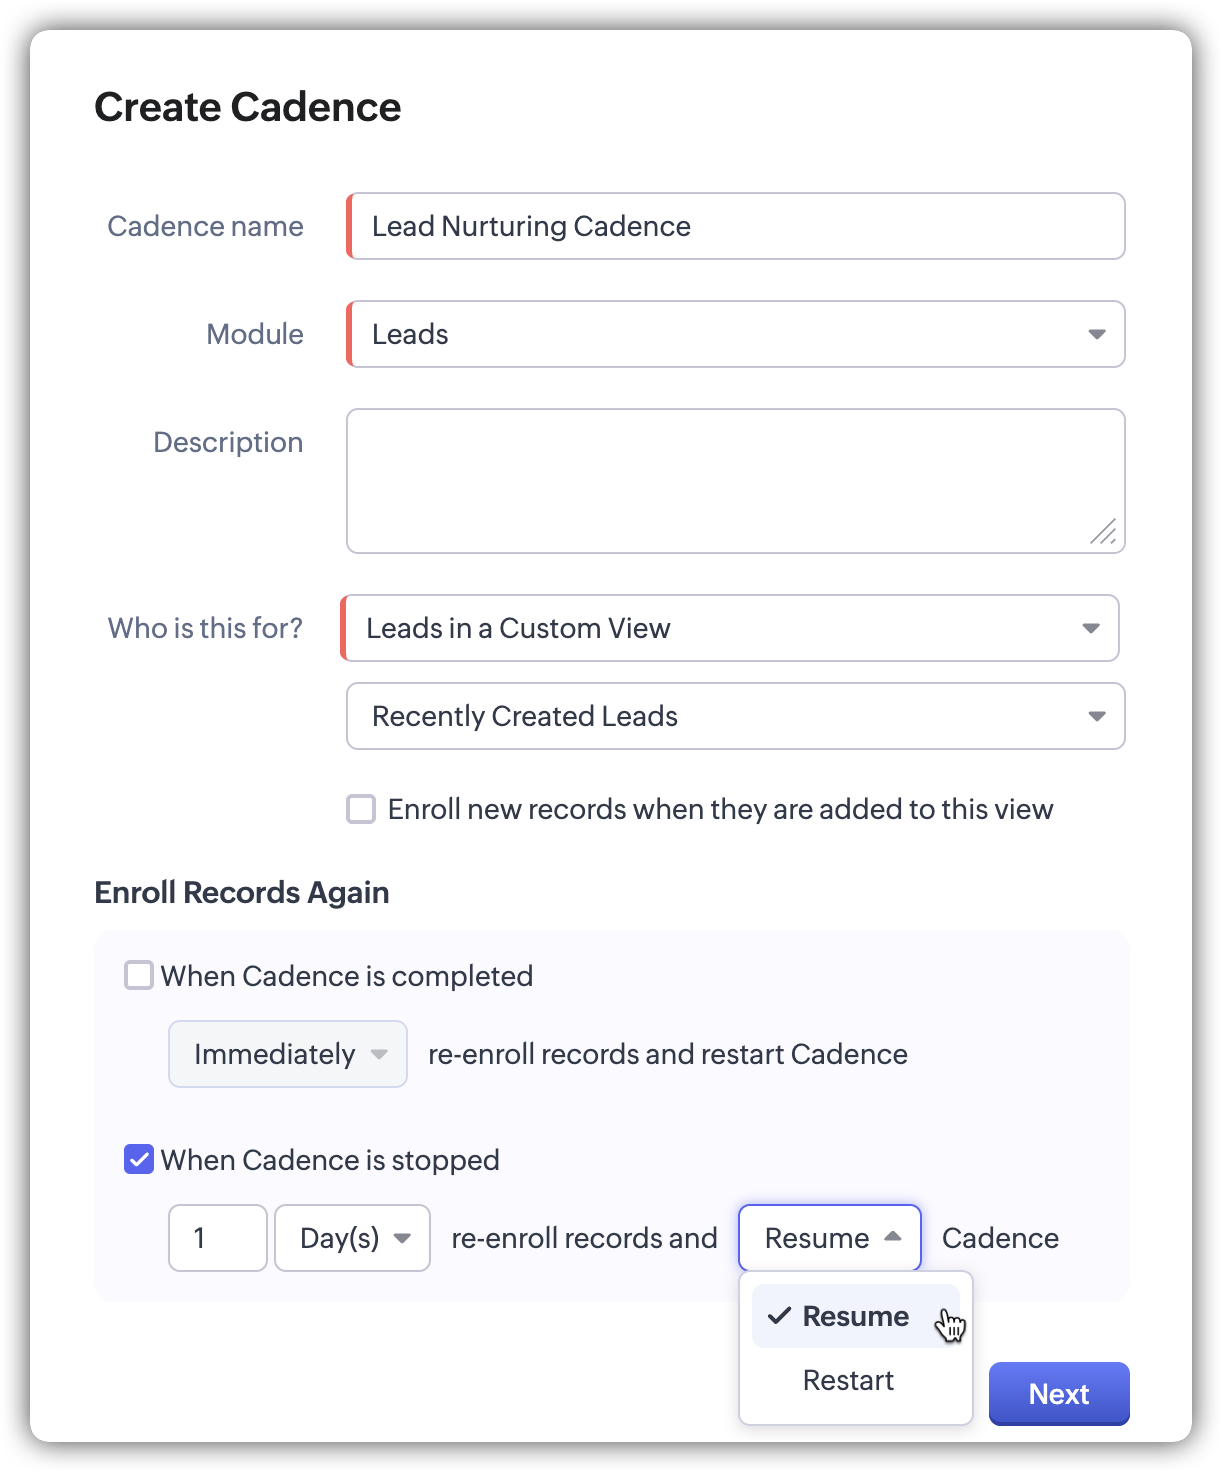
Task: Click the Recently Created Leads caret arrow
Action: (x=1097, y=716)
